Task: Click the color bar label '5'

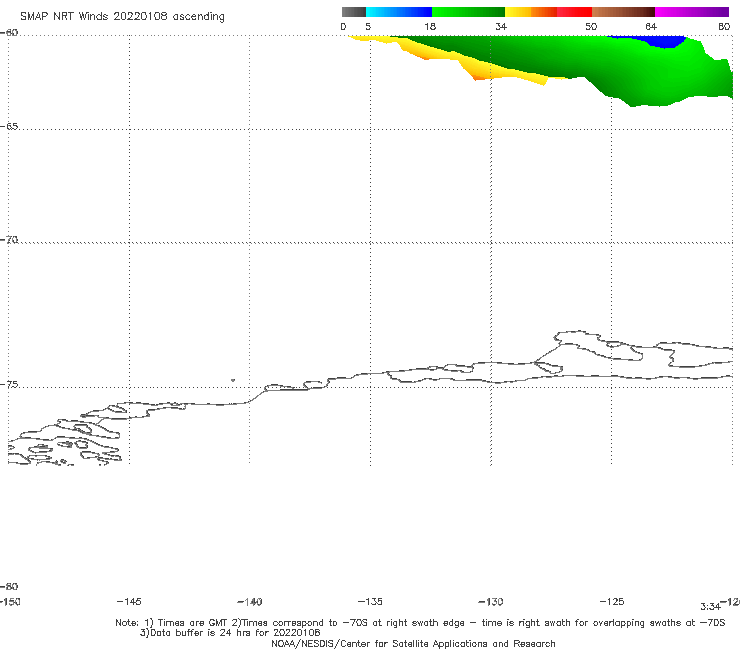Action: (368, 27)
